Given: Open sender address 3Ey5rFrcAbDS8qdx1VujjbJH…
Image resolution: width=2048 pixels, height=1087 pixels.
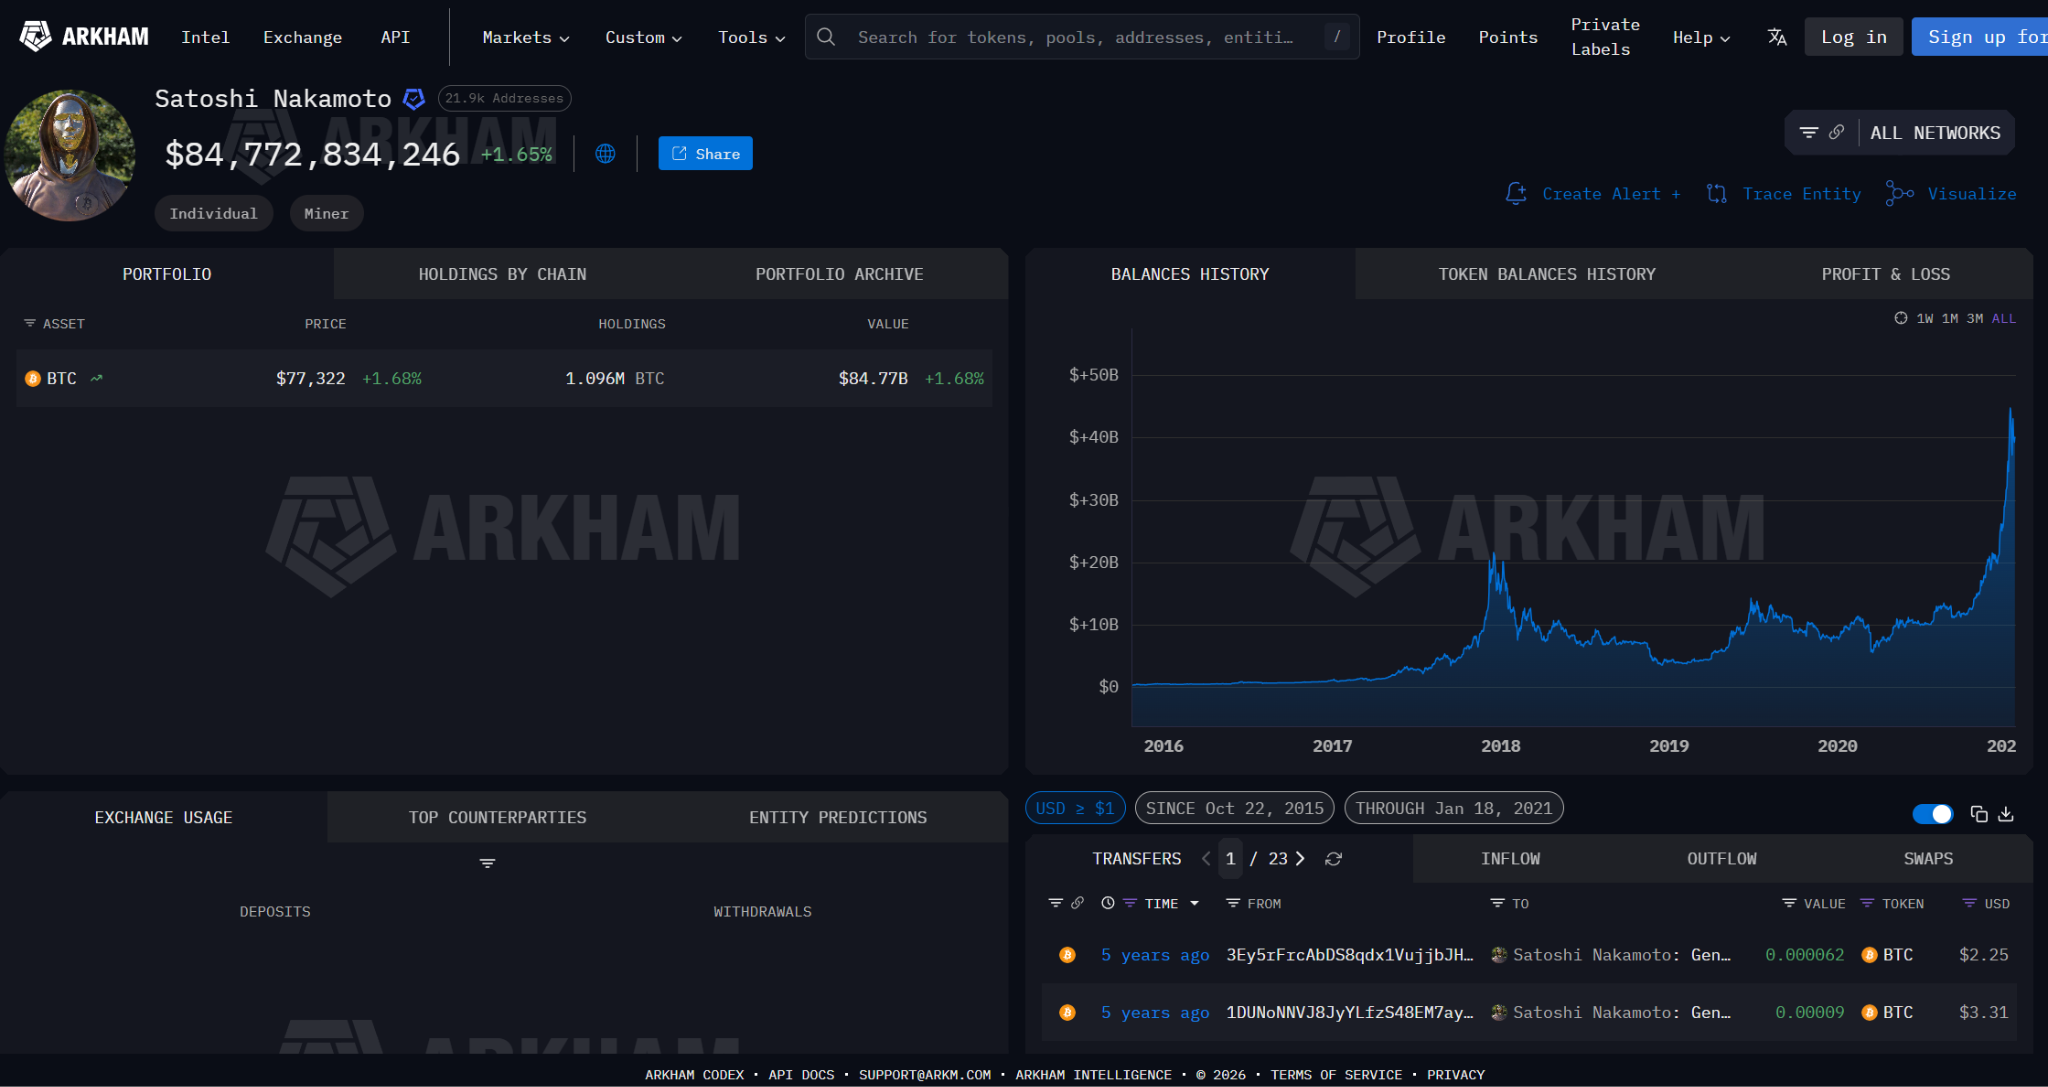Looking at the screenshot, I should pos(1349,955).
